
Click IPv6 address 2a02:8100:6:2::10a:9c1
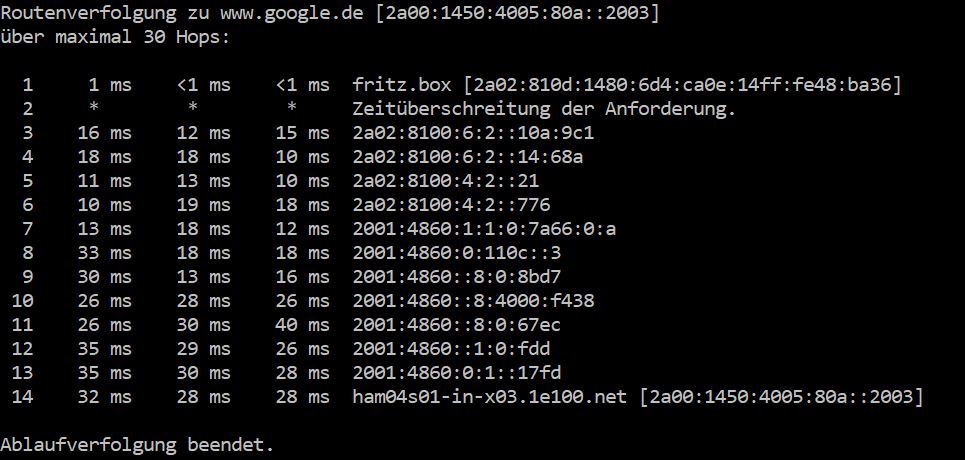coord(473,133)
